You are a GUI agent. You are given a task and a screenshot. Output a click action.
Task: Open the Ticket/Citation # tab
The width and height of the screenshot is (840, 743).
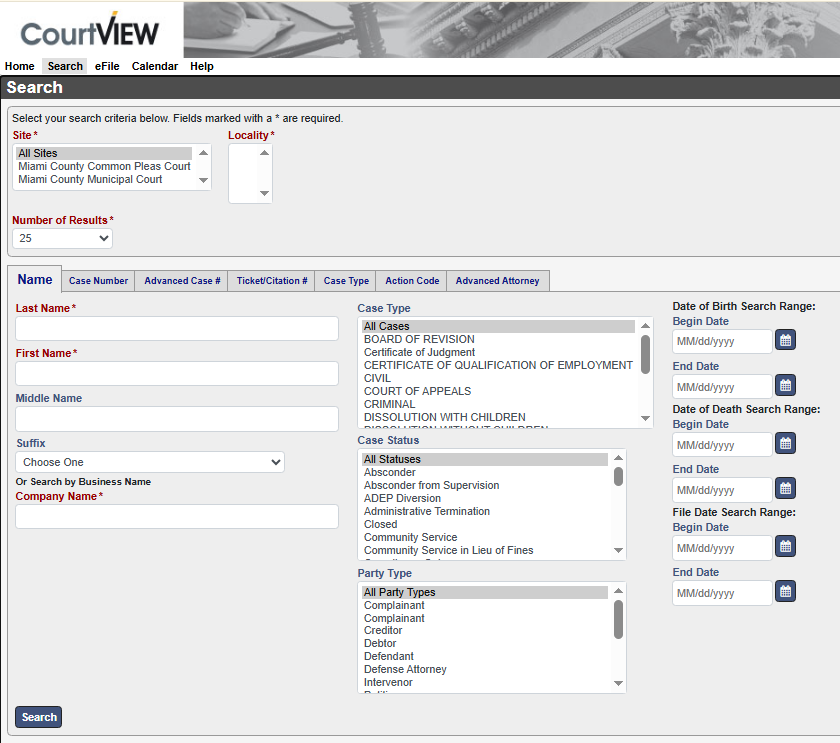(272, 281)
